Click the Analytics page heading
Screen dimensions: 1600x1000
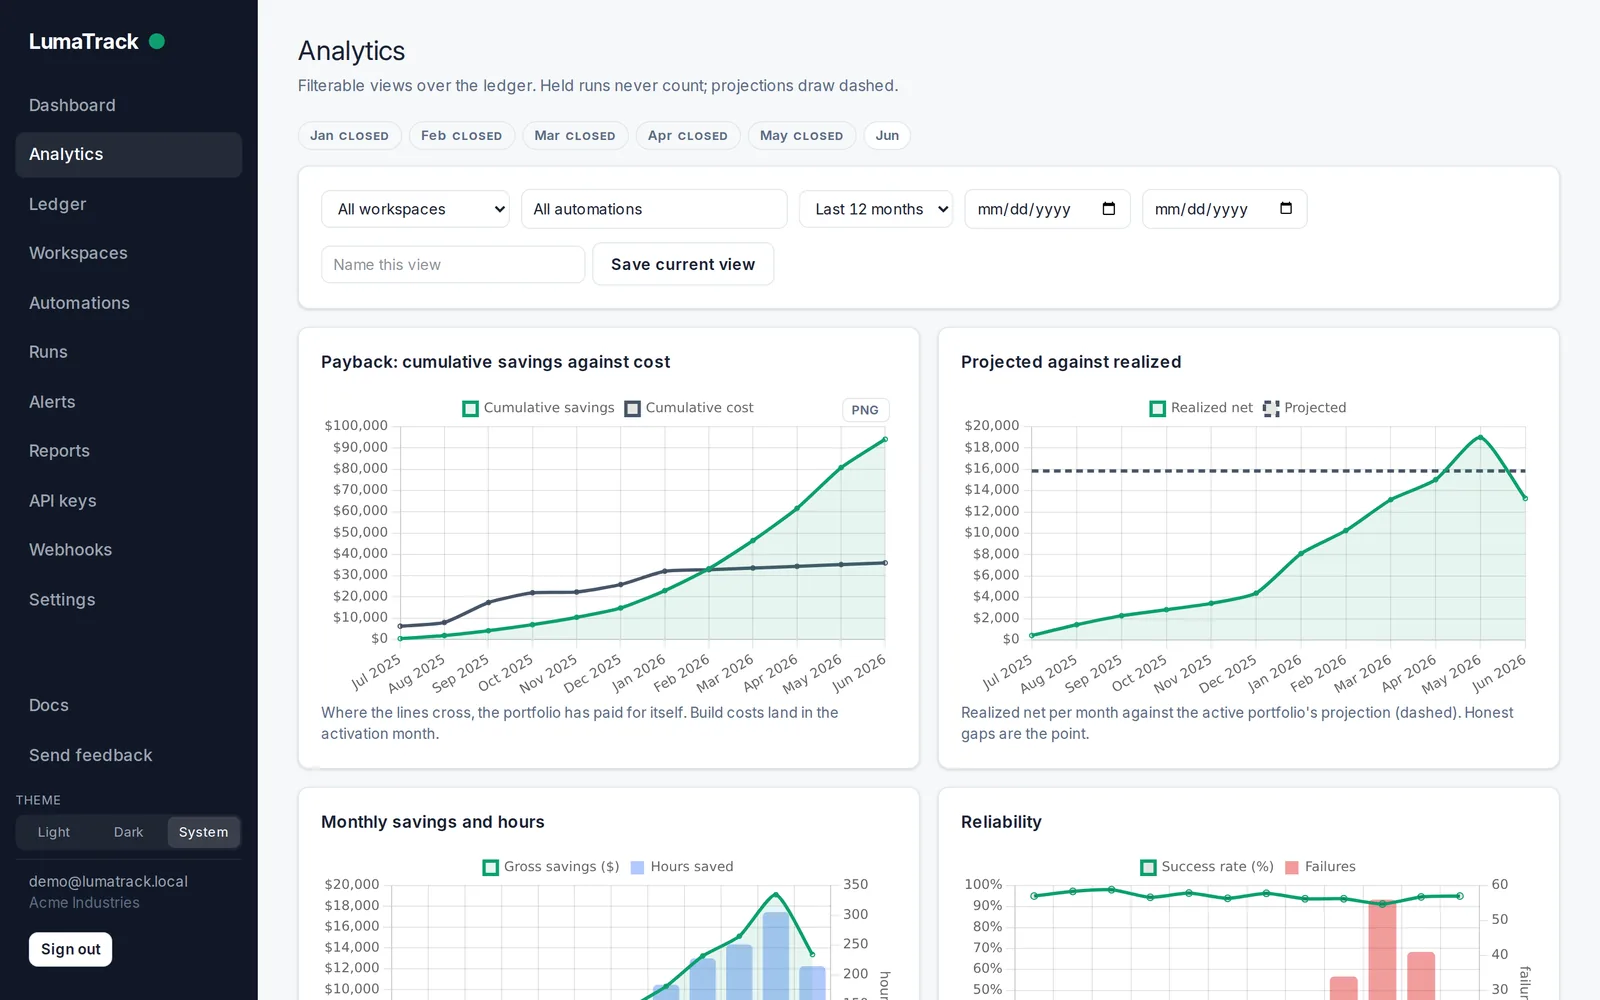coord(351,51)
